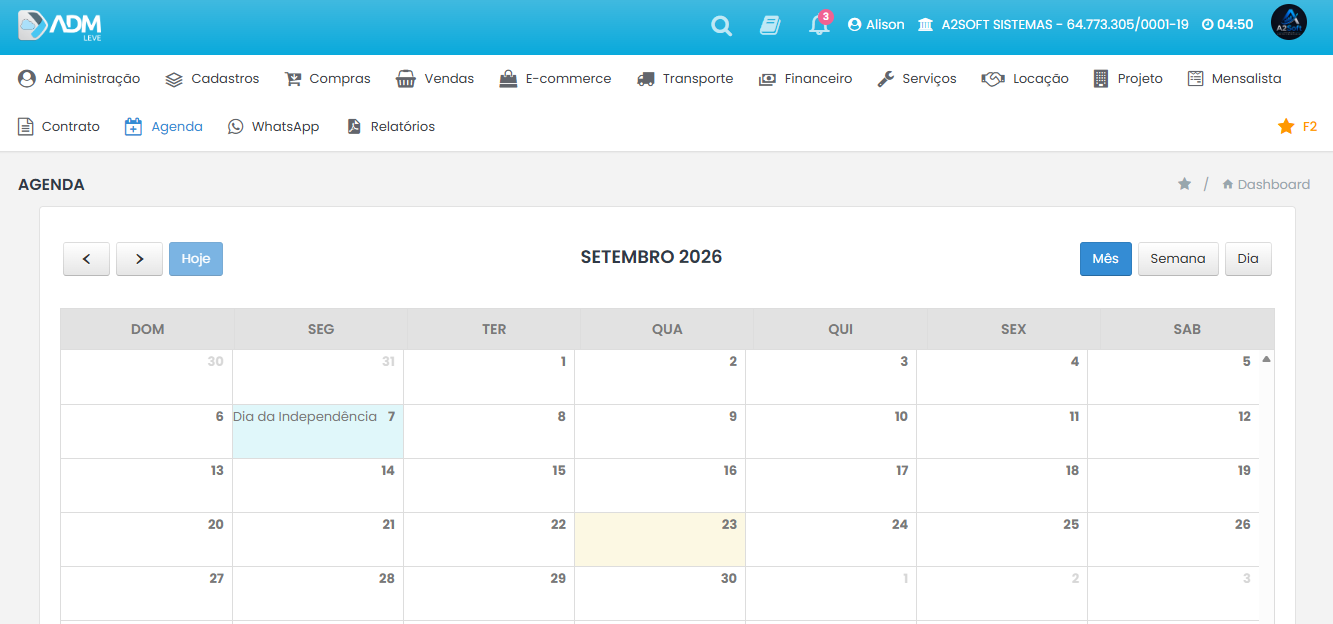Select day 15 in calendar
This screenshot has height=624, width=1333.
[489, 486]
